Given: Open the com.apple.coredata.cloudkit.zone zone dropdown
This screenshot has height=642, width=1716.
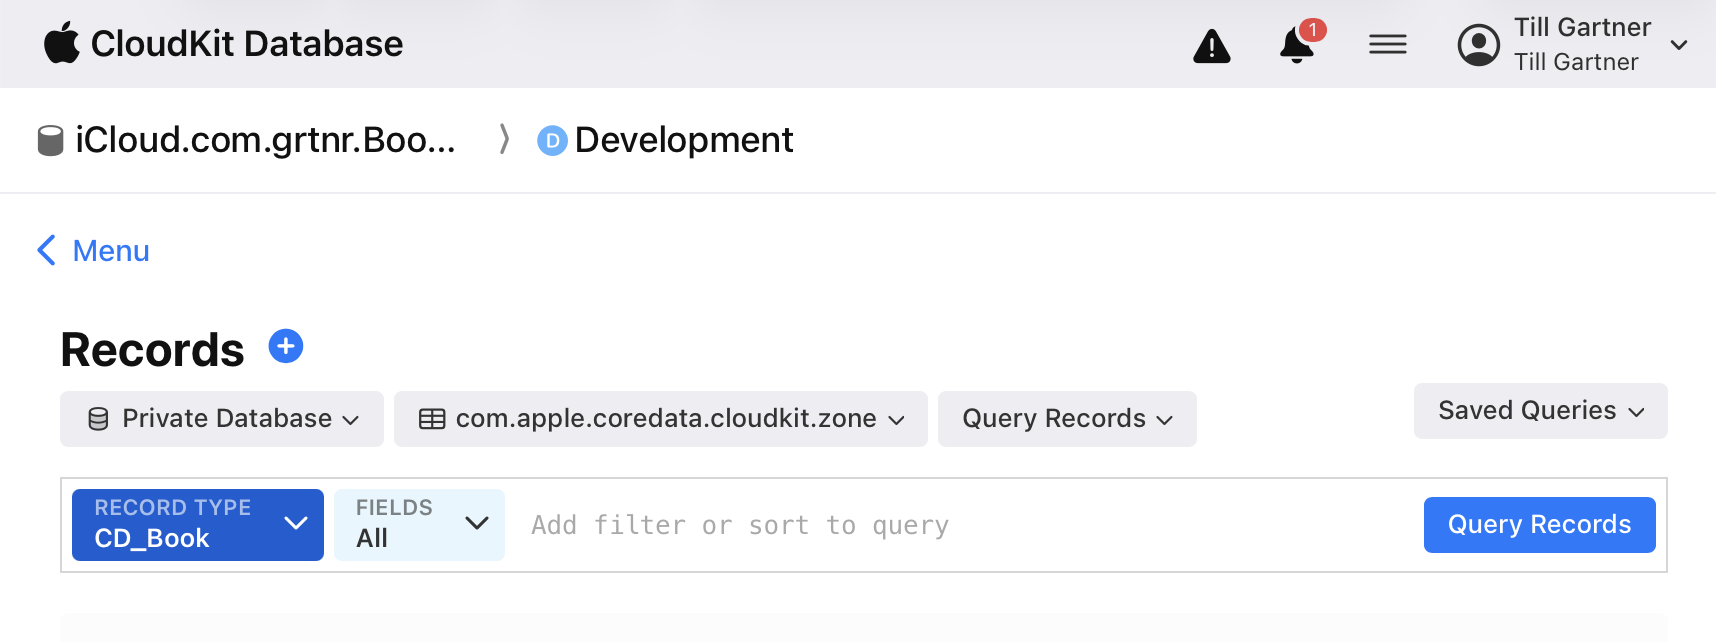Looking at the screenshot, I should 660,419.
